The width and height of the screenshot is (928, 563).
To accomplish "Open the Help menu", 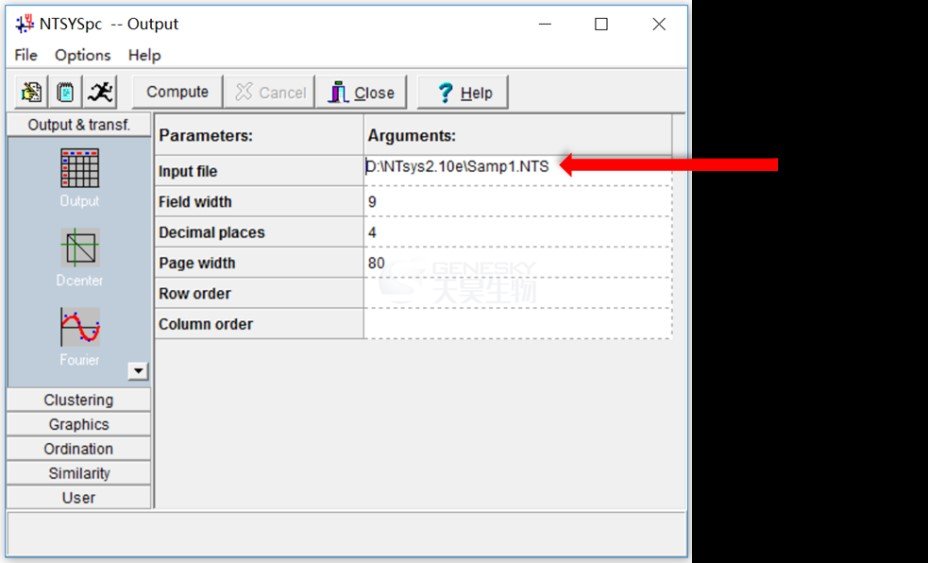I will tap(144, 55).
